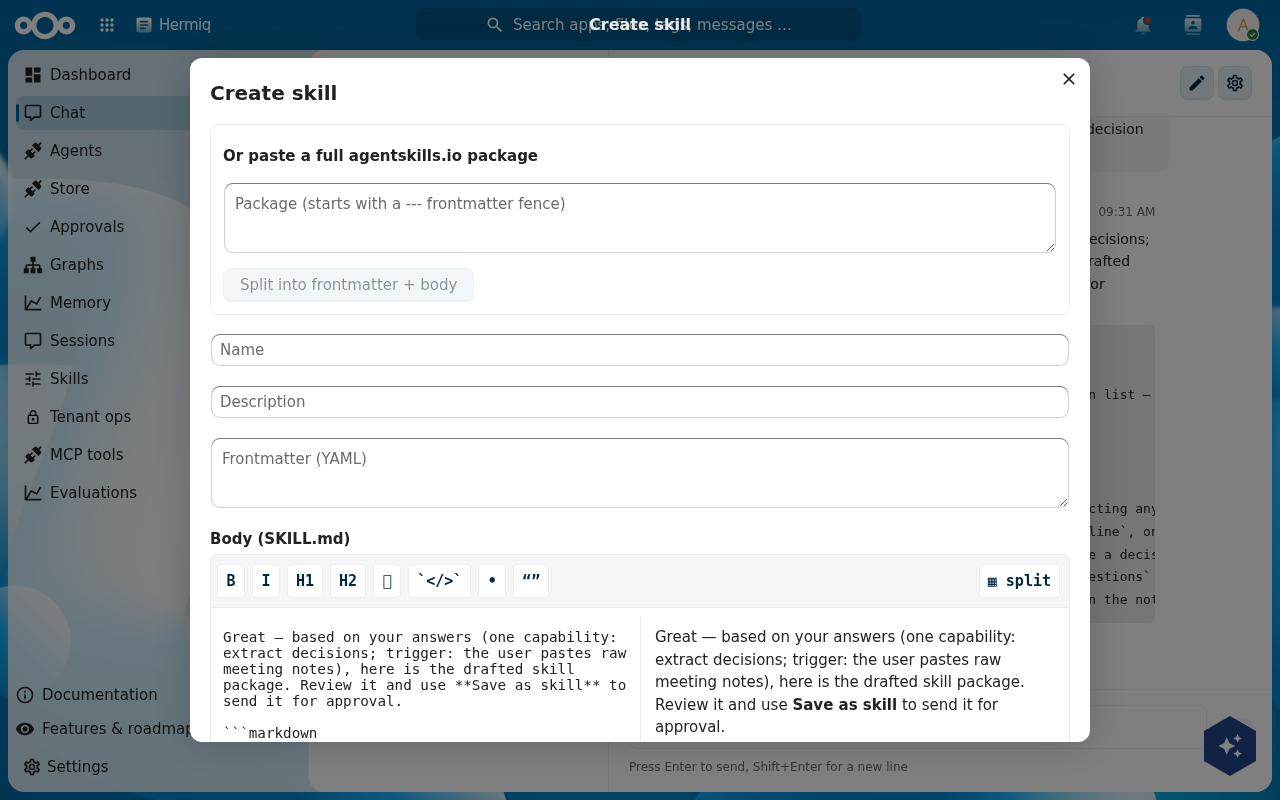Close the Create skill dialog
This screenshot has height=800, width=1280.
1069,79
